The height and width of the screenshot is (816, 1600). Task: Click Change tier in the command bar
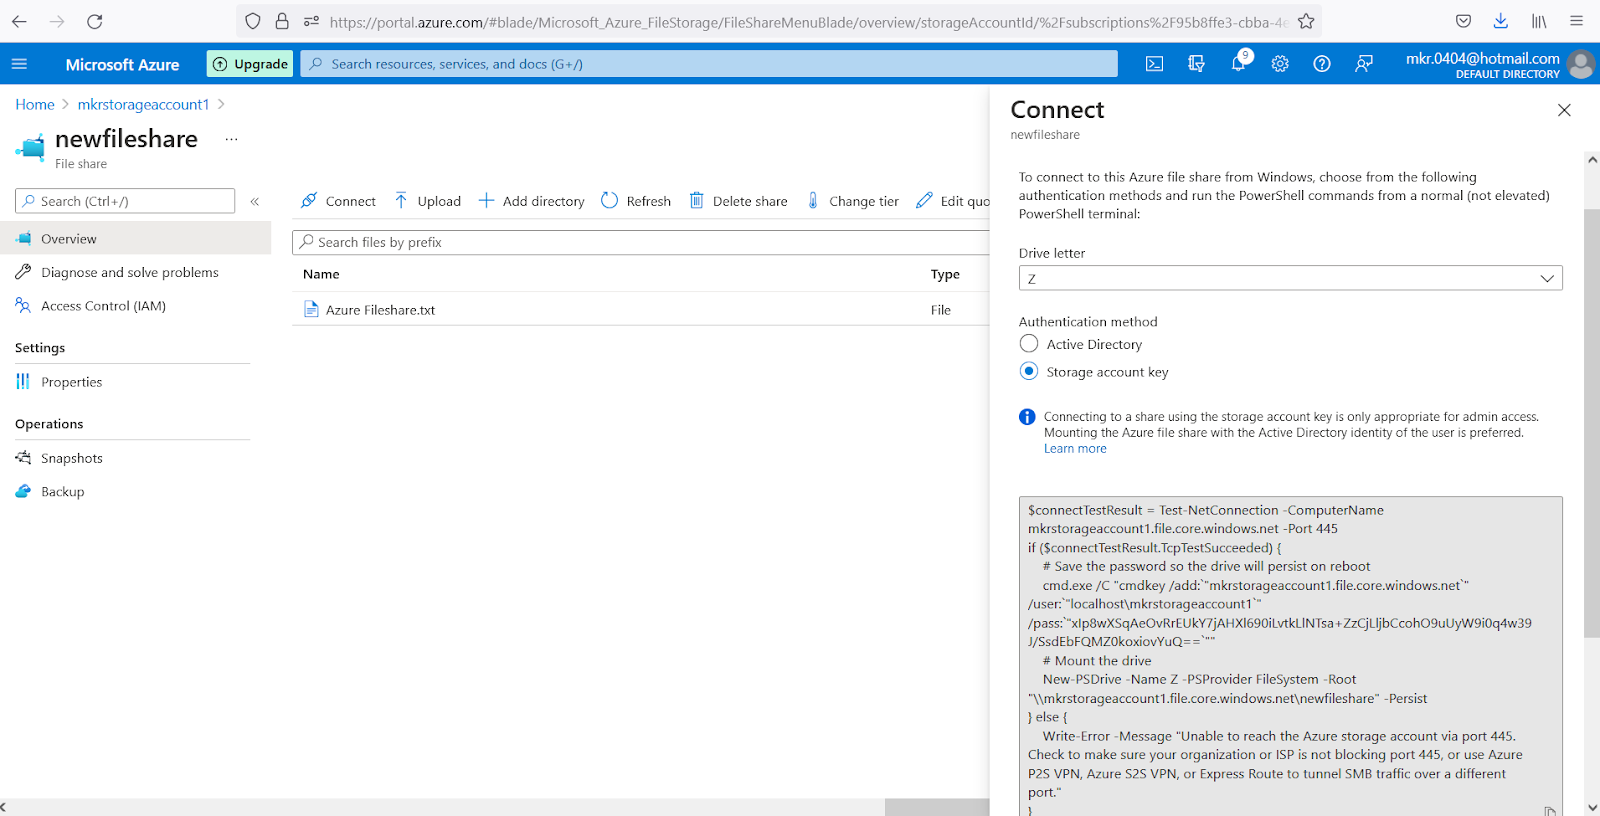[x=853, y=201]
